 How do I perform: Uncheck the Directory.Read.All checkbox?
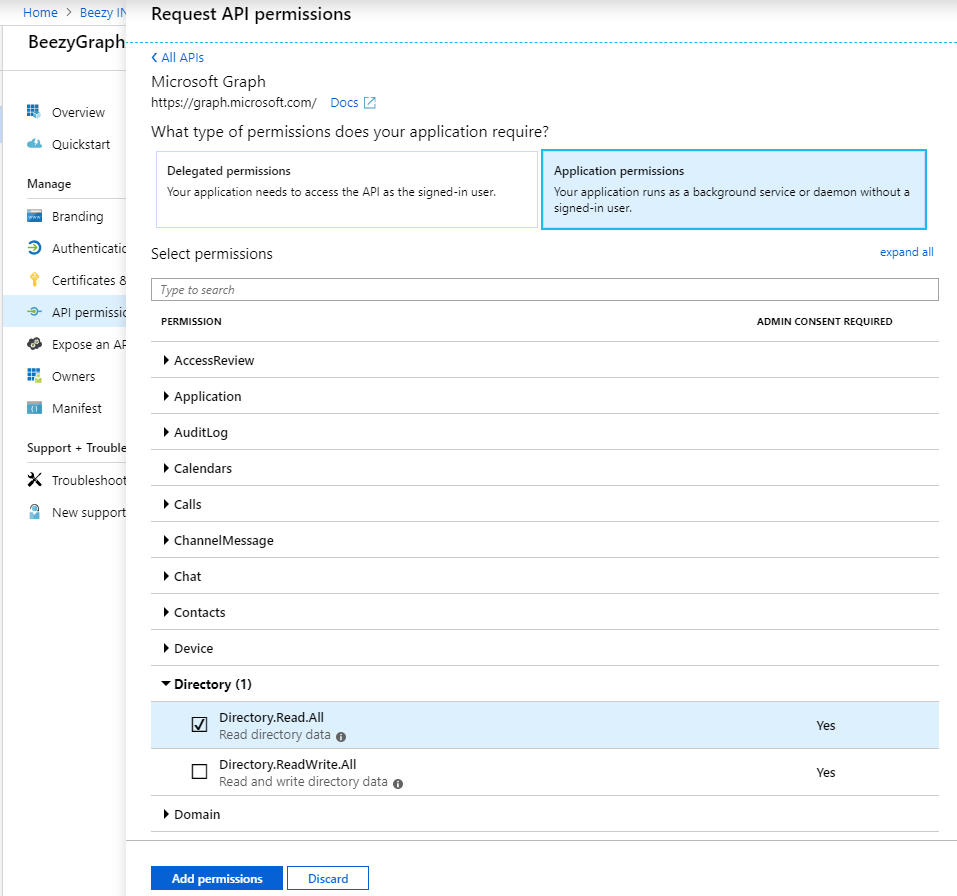tap(200, 724)
